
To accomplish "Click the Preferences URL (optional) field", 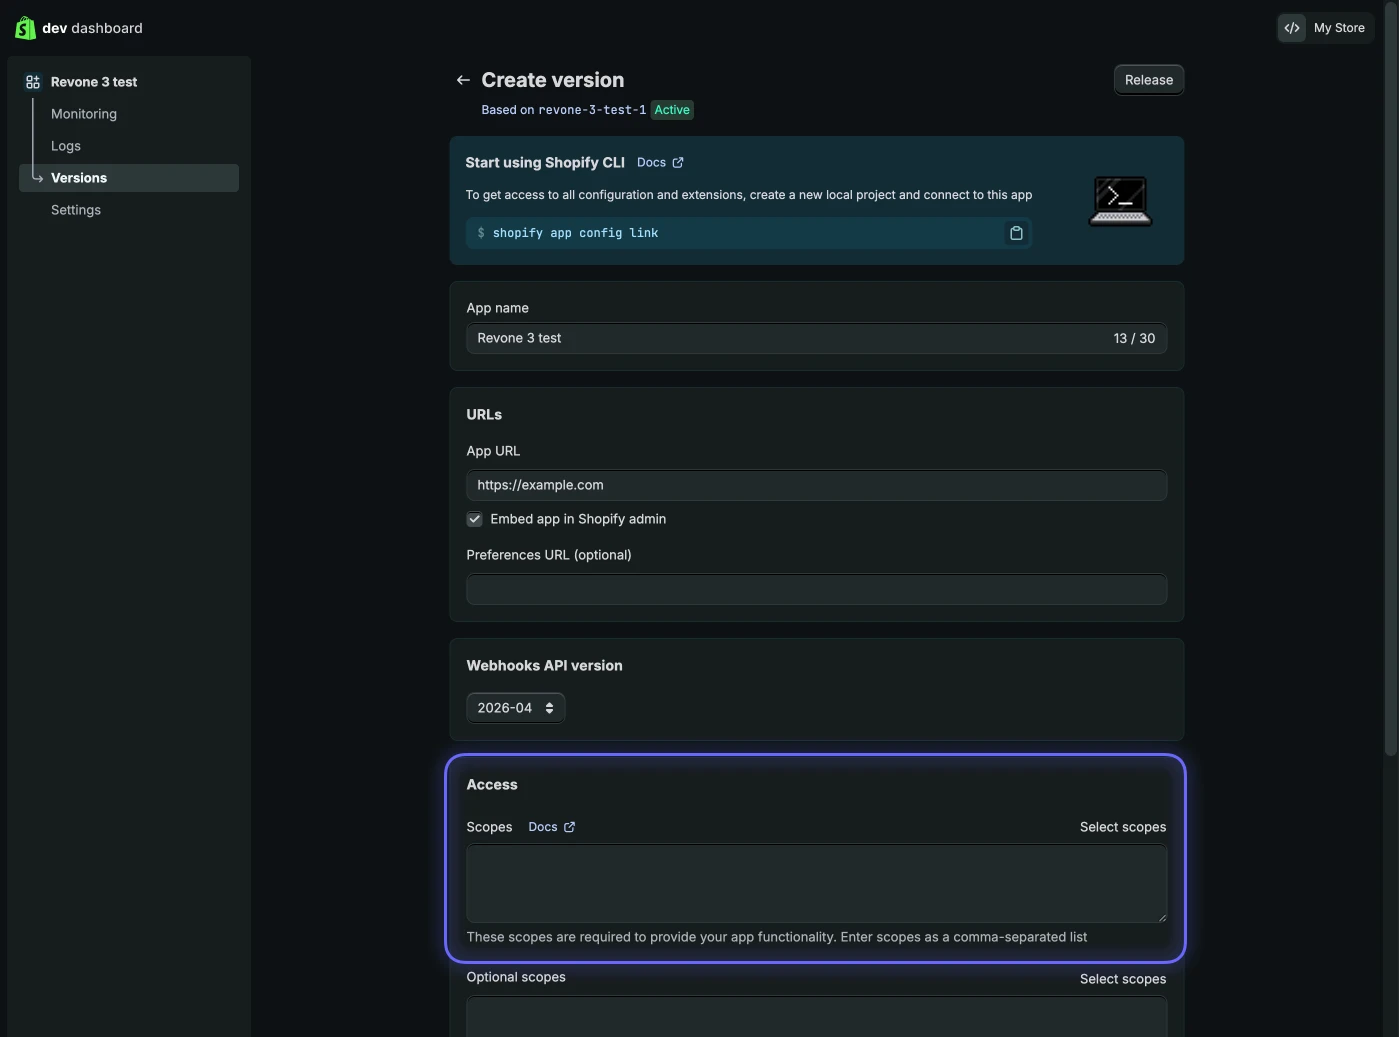I will [x=816, y=589].
